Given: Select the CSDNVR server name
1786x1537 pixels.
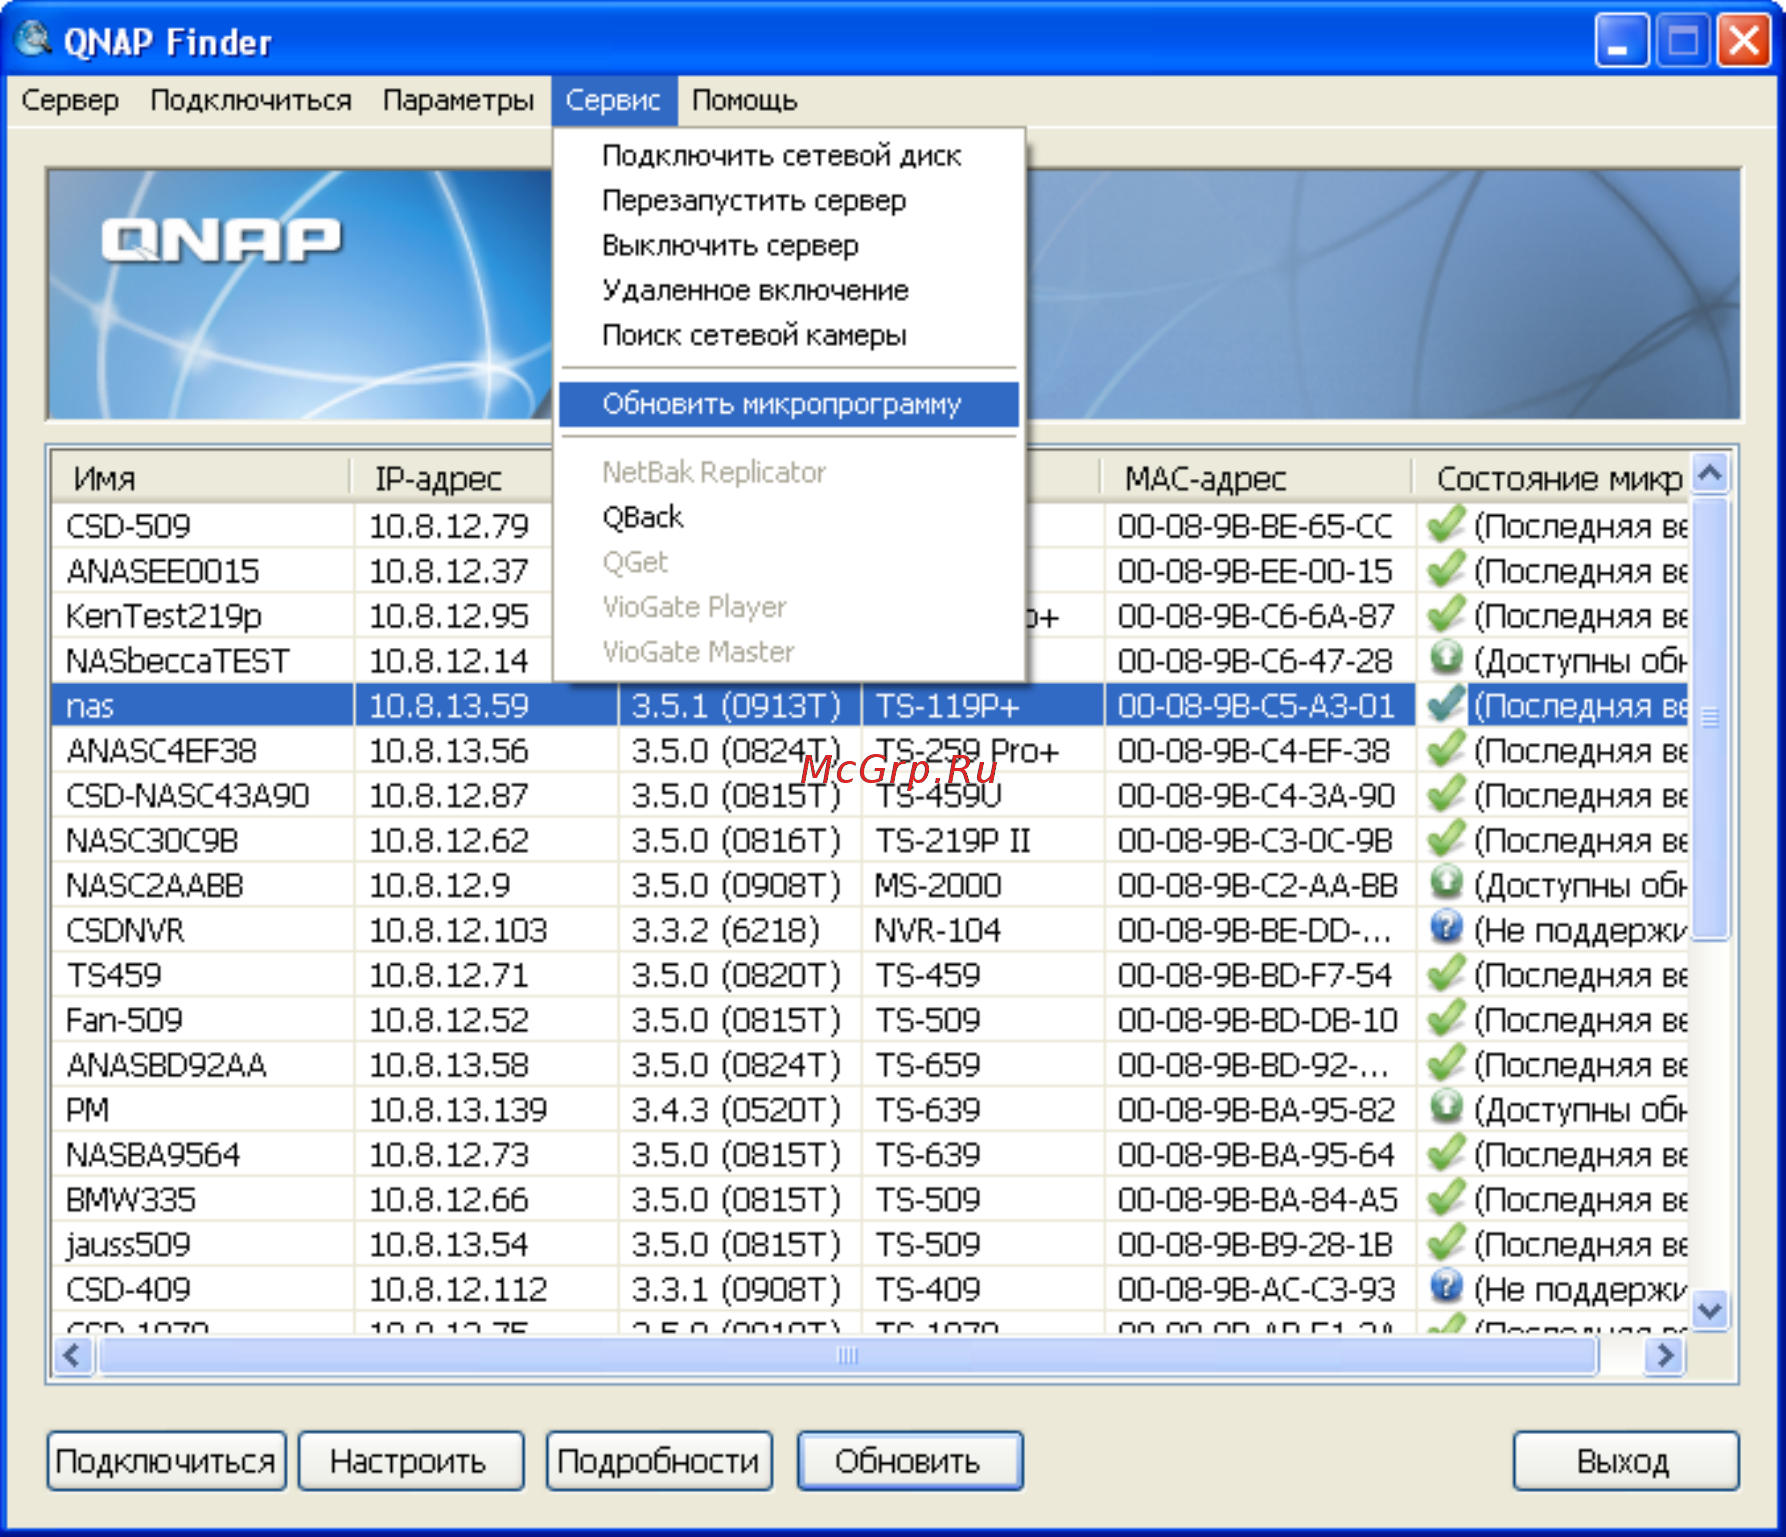Looking at the screenshot, I should click(x=125, y=930).
